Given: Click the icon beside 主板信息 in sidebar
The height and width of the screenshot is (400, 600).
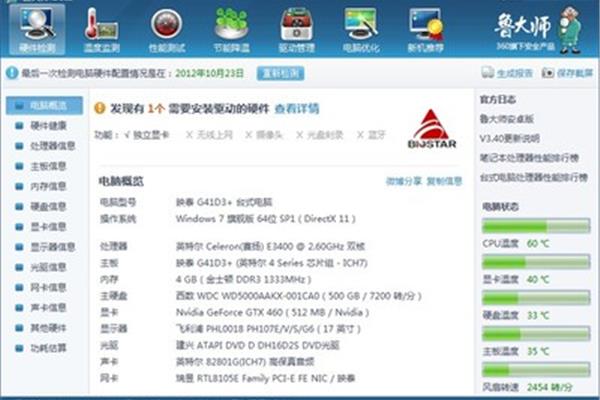Looking at the screenshot, I should pos(19,166).
